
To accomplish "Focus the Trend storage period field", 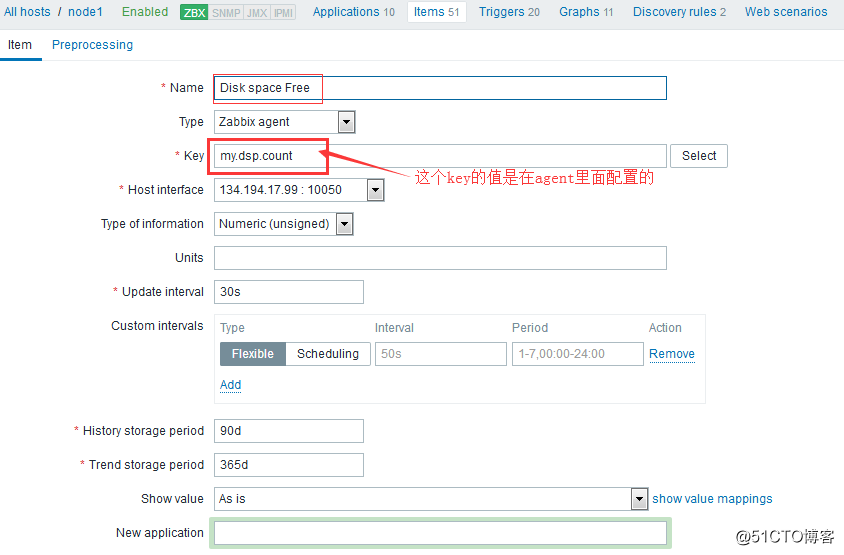I will 289,465.
